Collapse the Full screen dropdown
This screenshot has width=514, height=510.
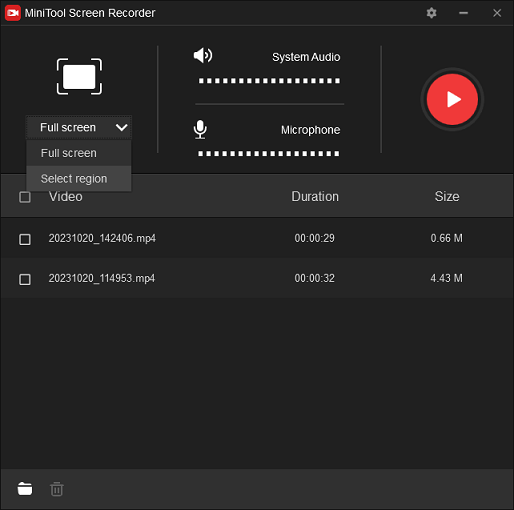(79, 127)
